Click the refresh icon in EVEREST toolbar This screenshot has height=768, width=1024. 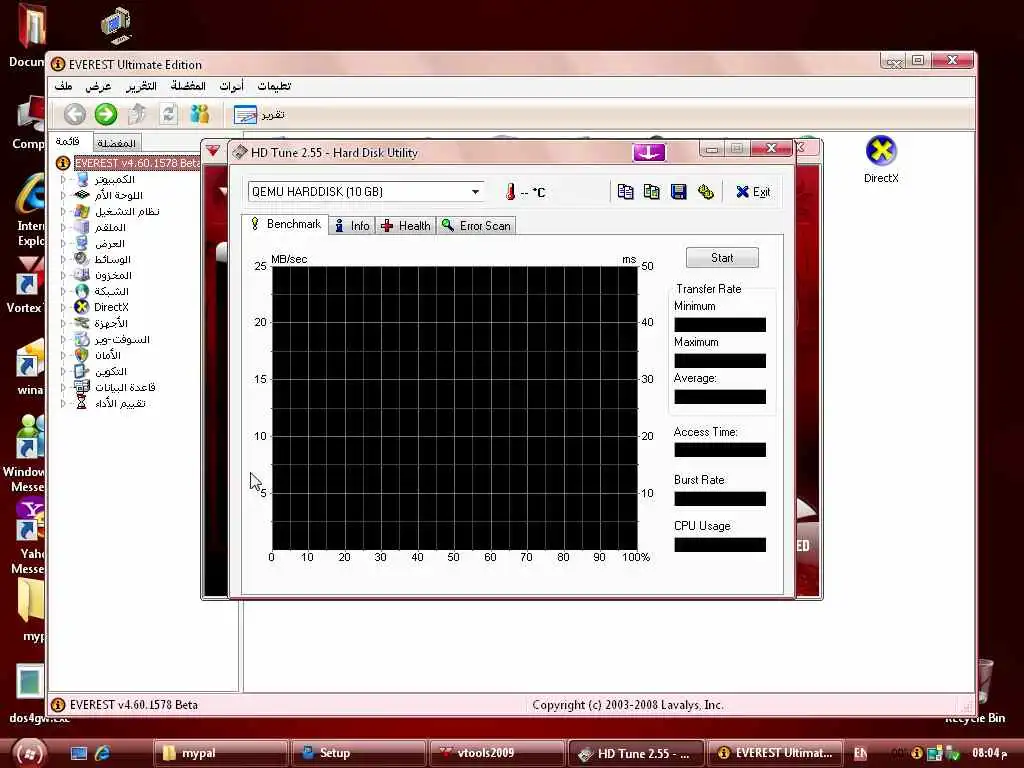(168, 114)
